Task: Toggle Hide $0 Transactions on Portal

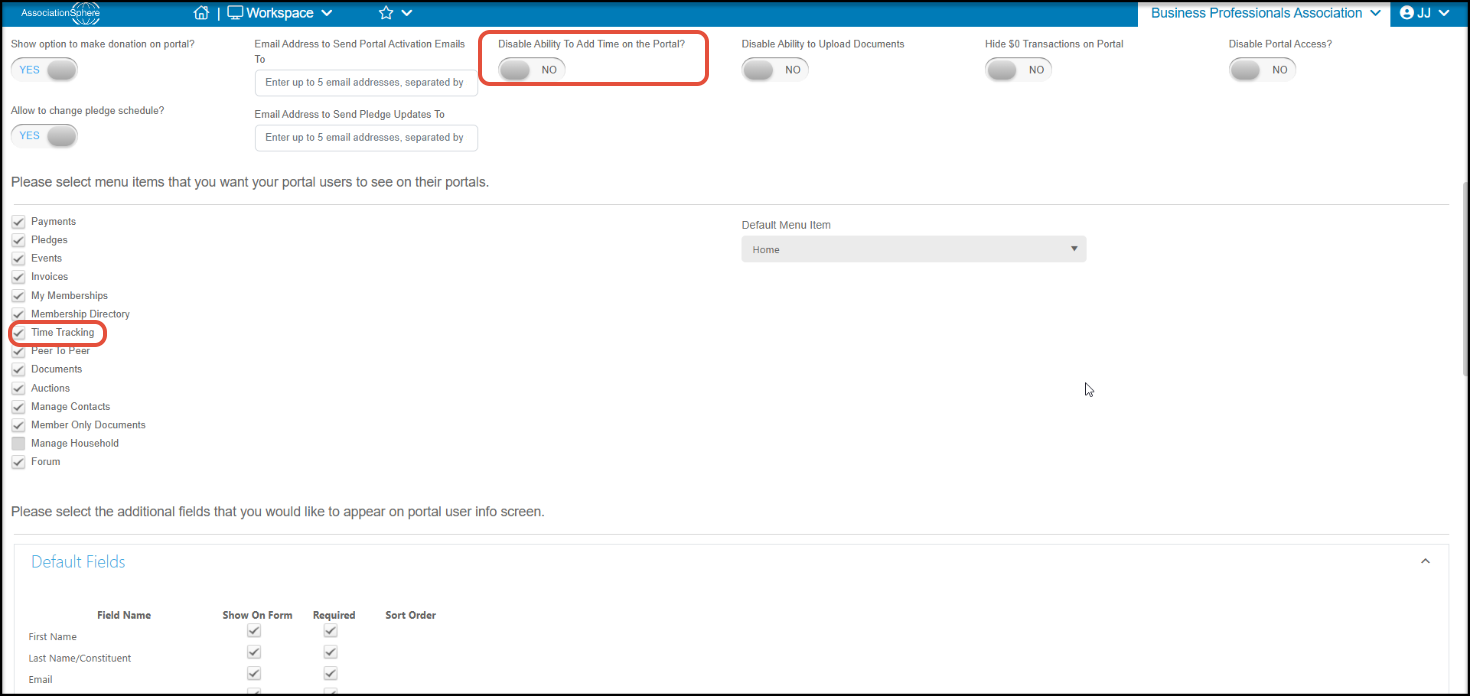Action: 1018,70
